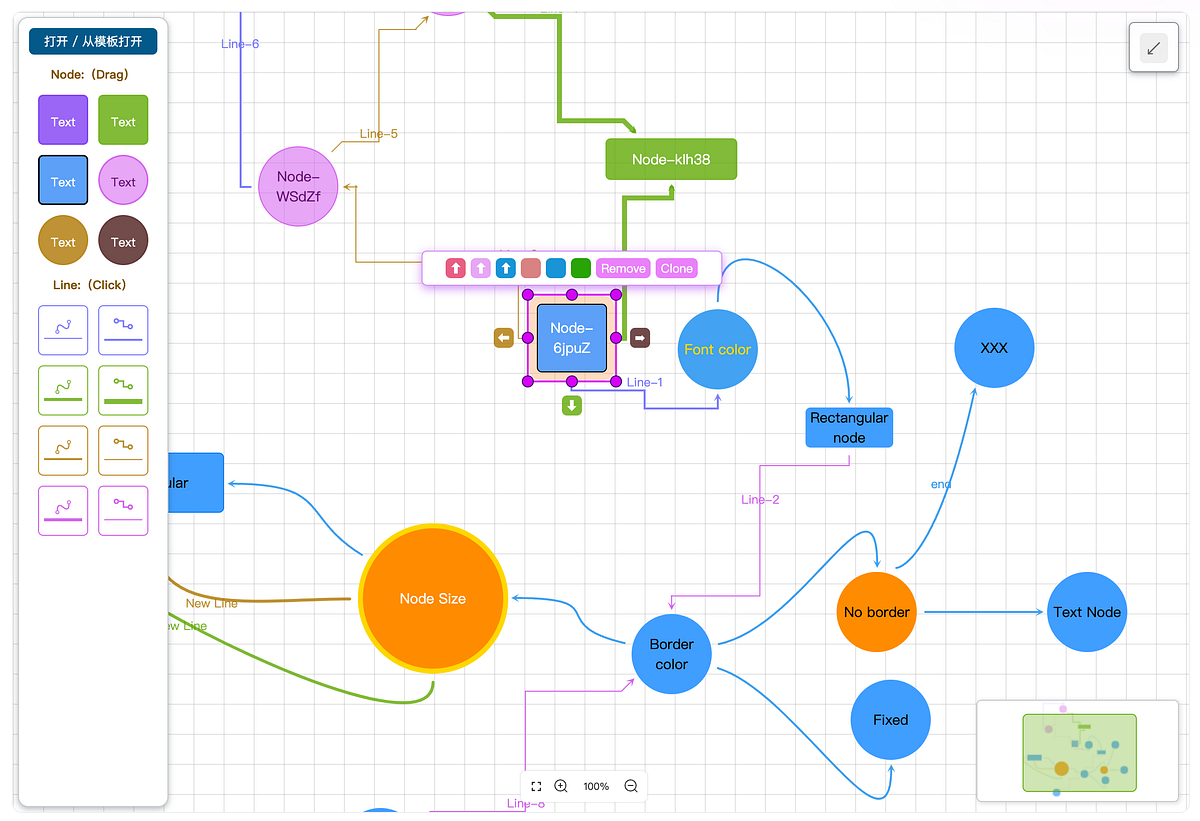Open the 打开 / 从模板打开 button

[92, 41]
